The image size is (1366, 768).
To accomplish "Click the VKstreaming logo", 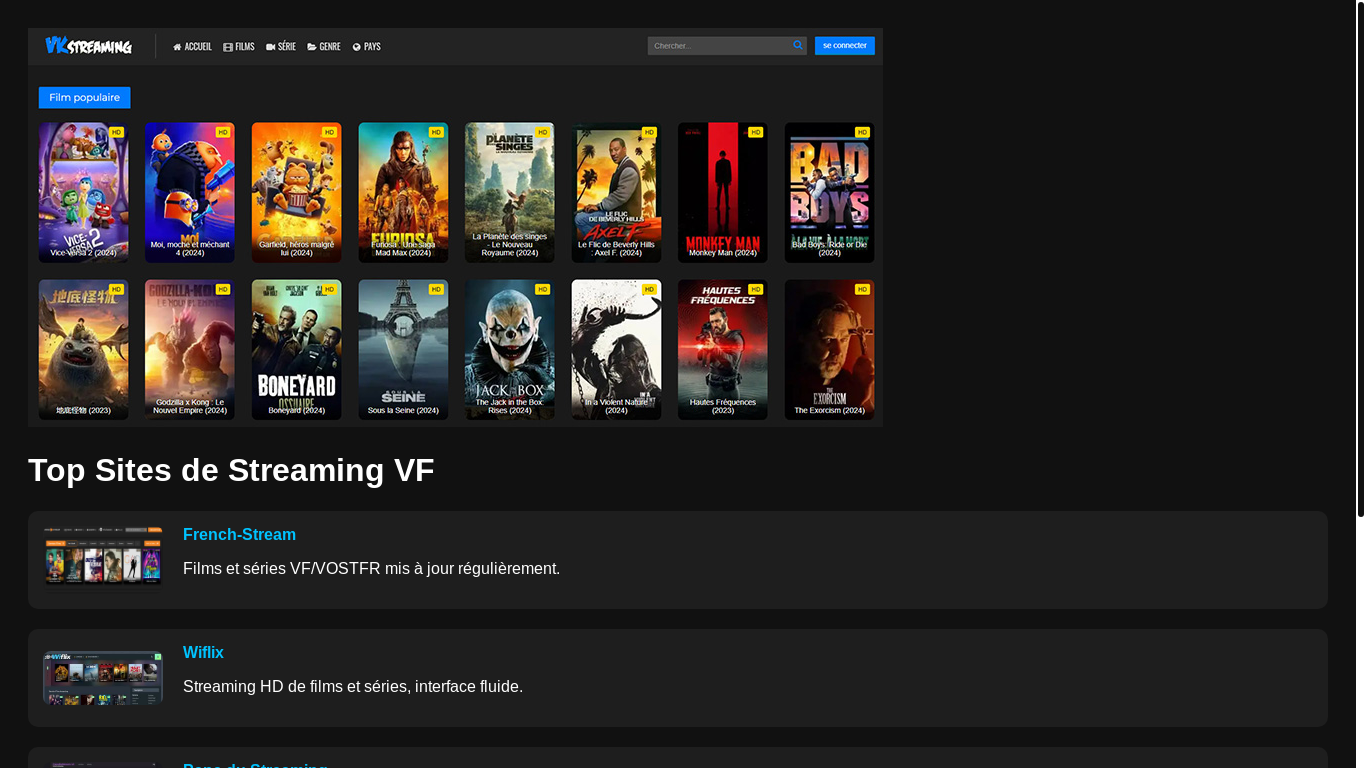I will click(x=88, y=46).
